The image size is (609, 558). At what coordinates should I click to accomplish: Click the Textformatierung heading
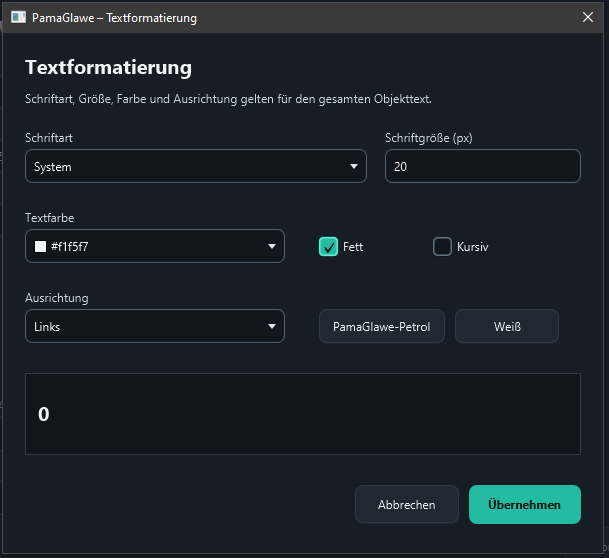tap(108, 68)
